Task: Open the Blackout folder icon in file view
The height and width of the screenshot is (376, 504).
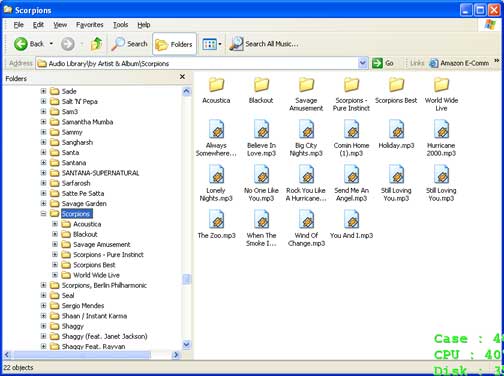Action: tap(261, 85)
